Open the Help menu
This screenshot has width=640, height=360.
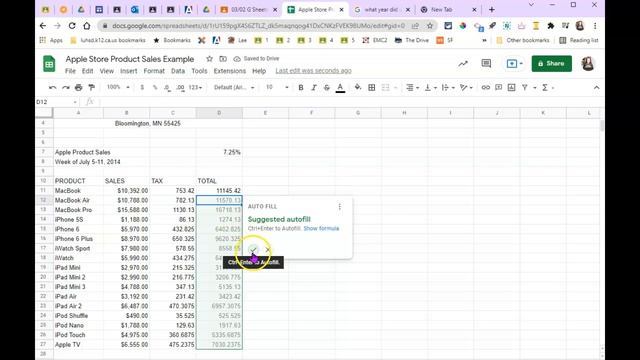259,71
